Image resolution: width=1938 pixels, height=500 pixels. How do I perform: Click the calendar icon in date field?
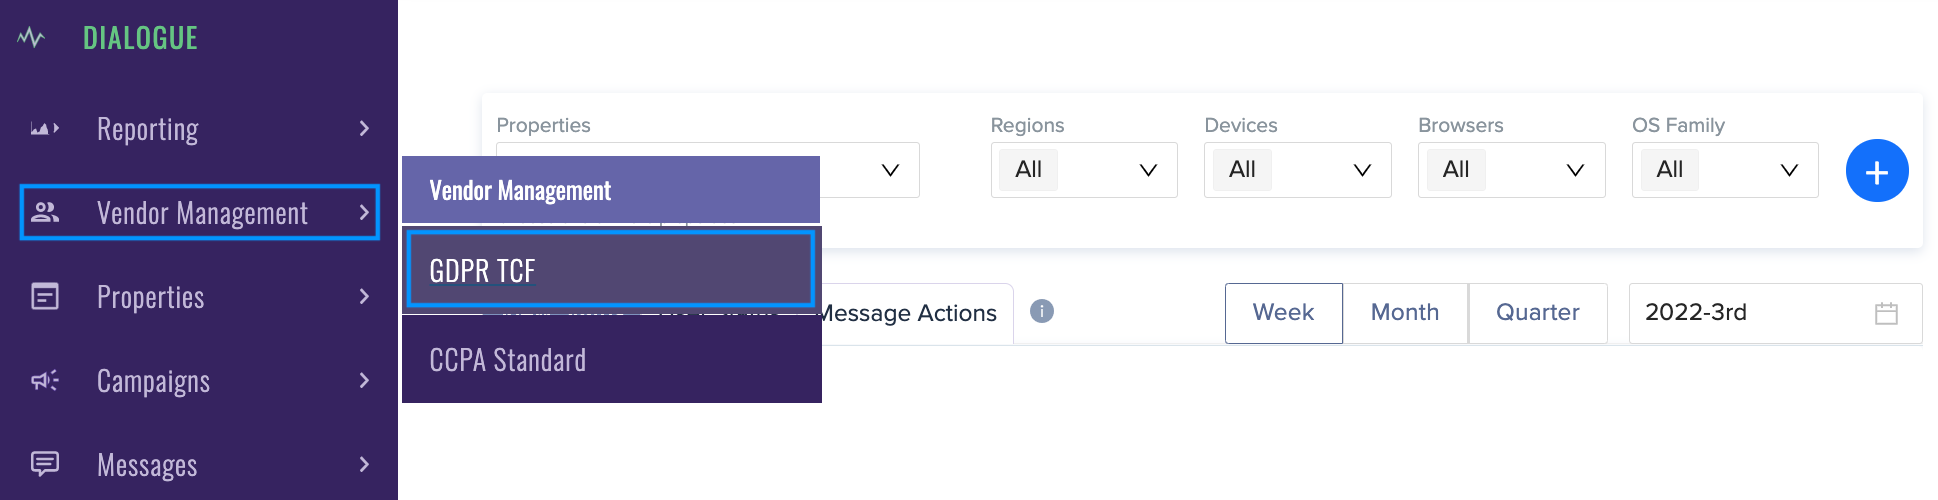pos(1886,313)
